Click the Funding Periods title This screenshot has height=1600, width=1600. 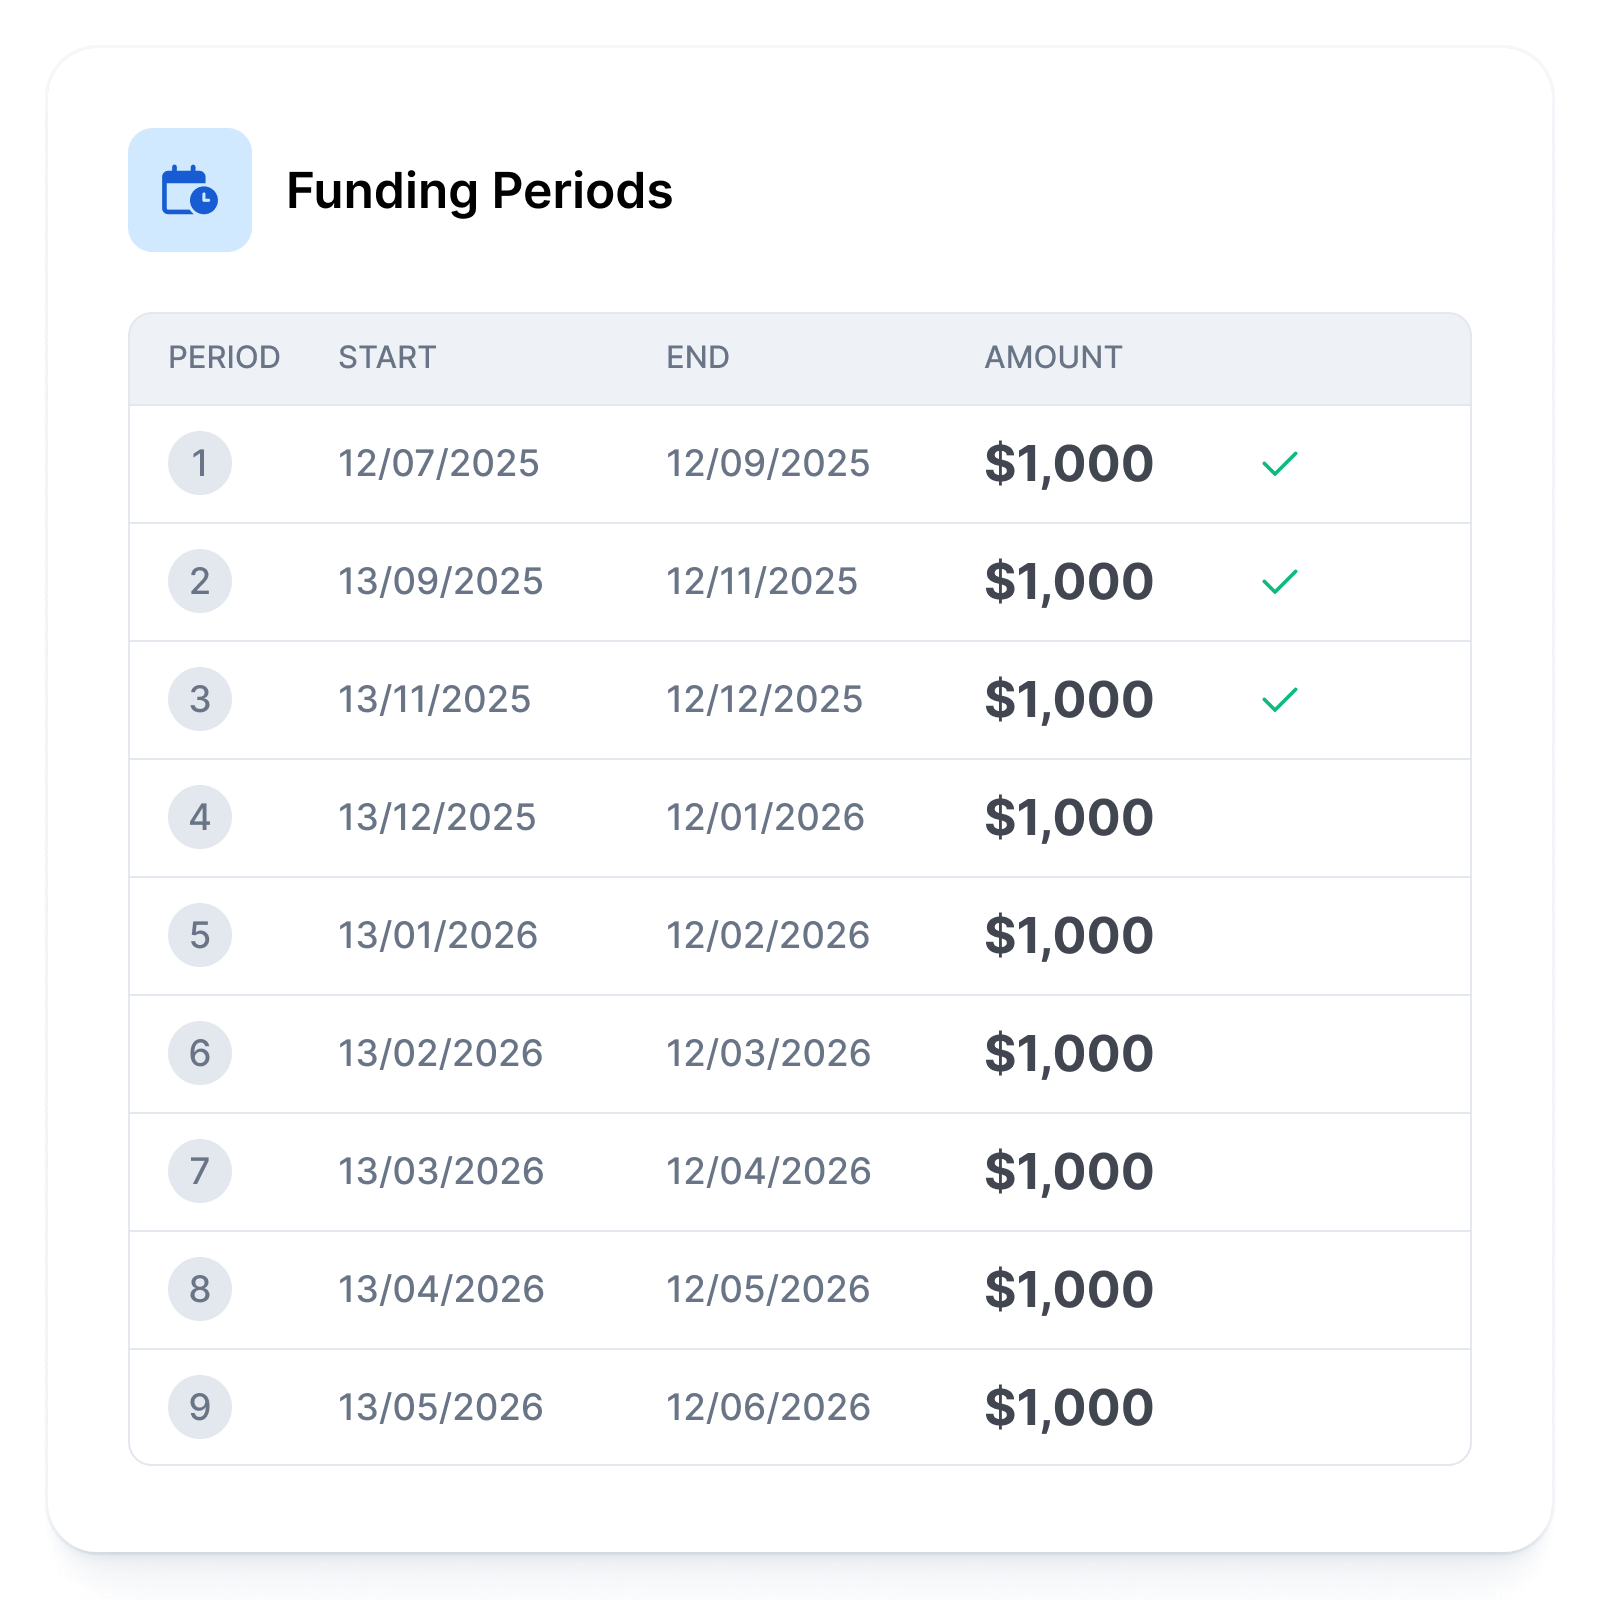click(479, 191)
